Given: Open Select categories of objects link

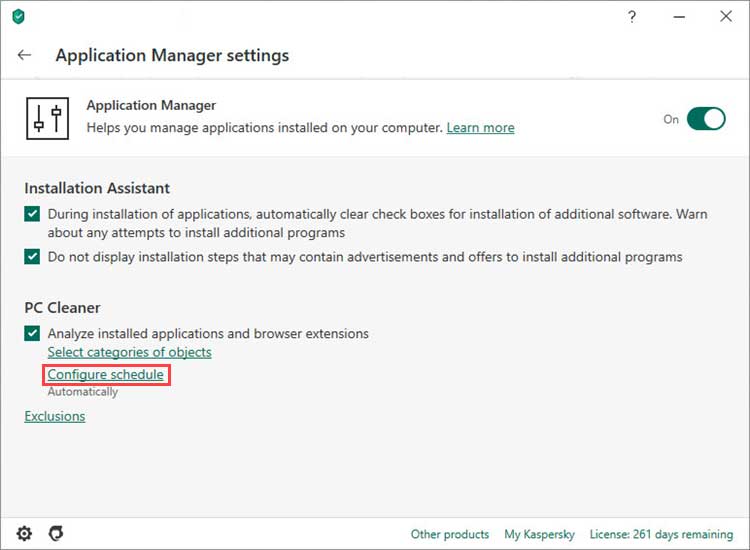Looking at the screenshot, I should pyautogui.click(x=130, y=352).
